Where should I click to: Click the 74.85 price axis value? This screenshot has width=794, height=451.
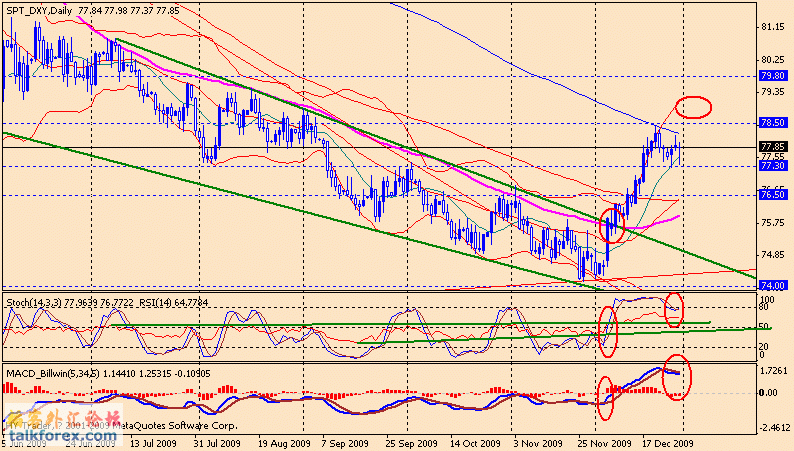click(773, 255)
